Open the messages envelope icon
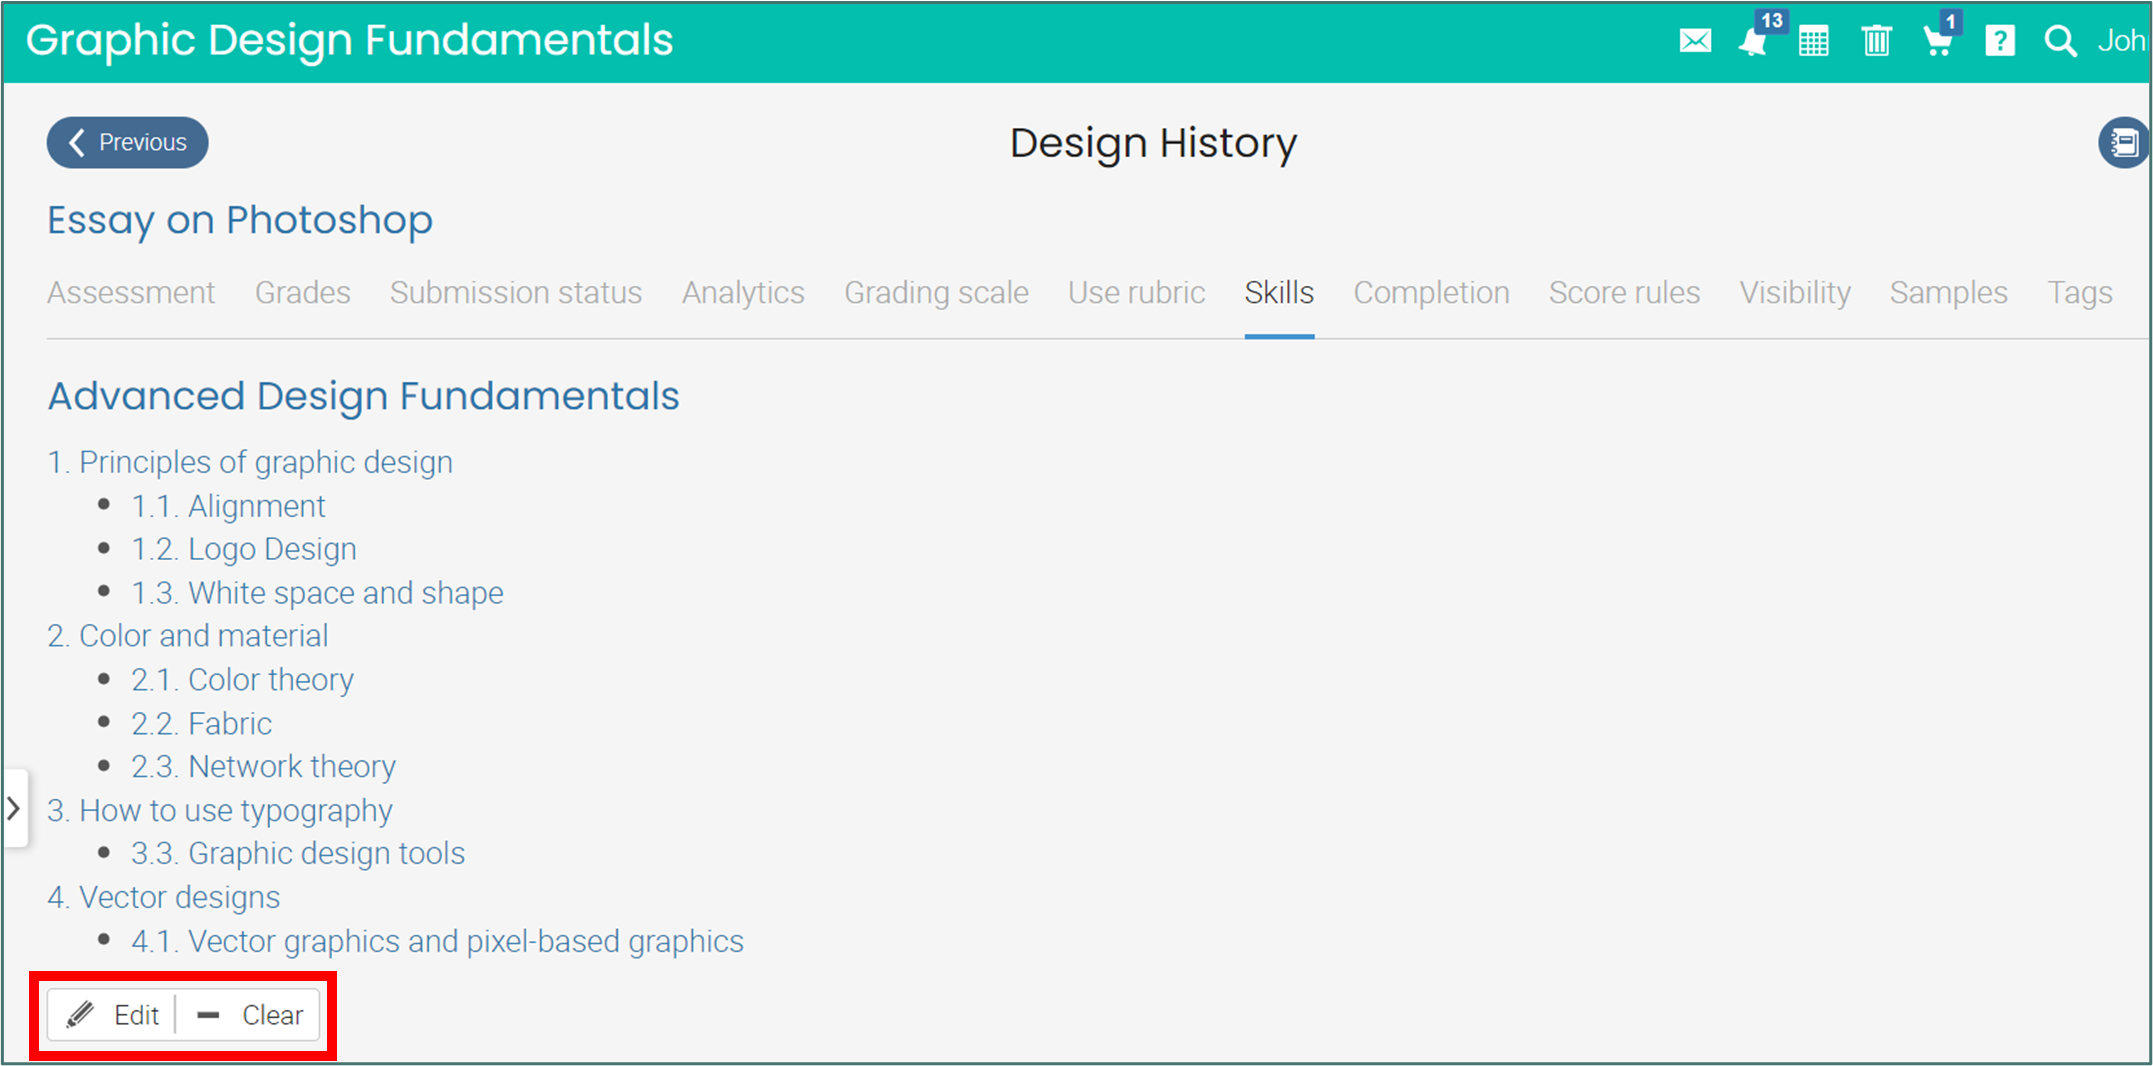Viewport: 2153px width, 1066px height. click(1695, 41)
